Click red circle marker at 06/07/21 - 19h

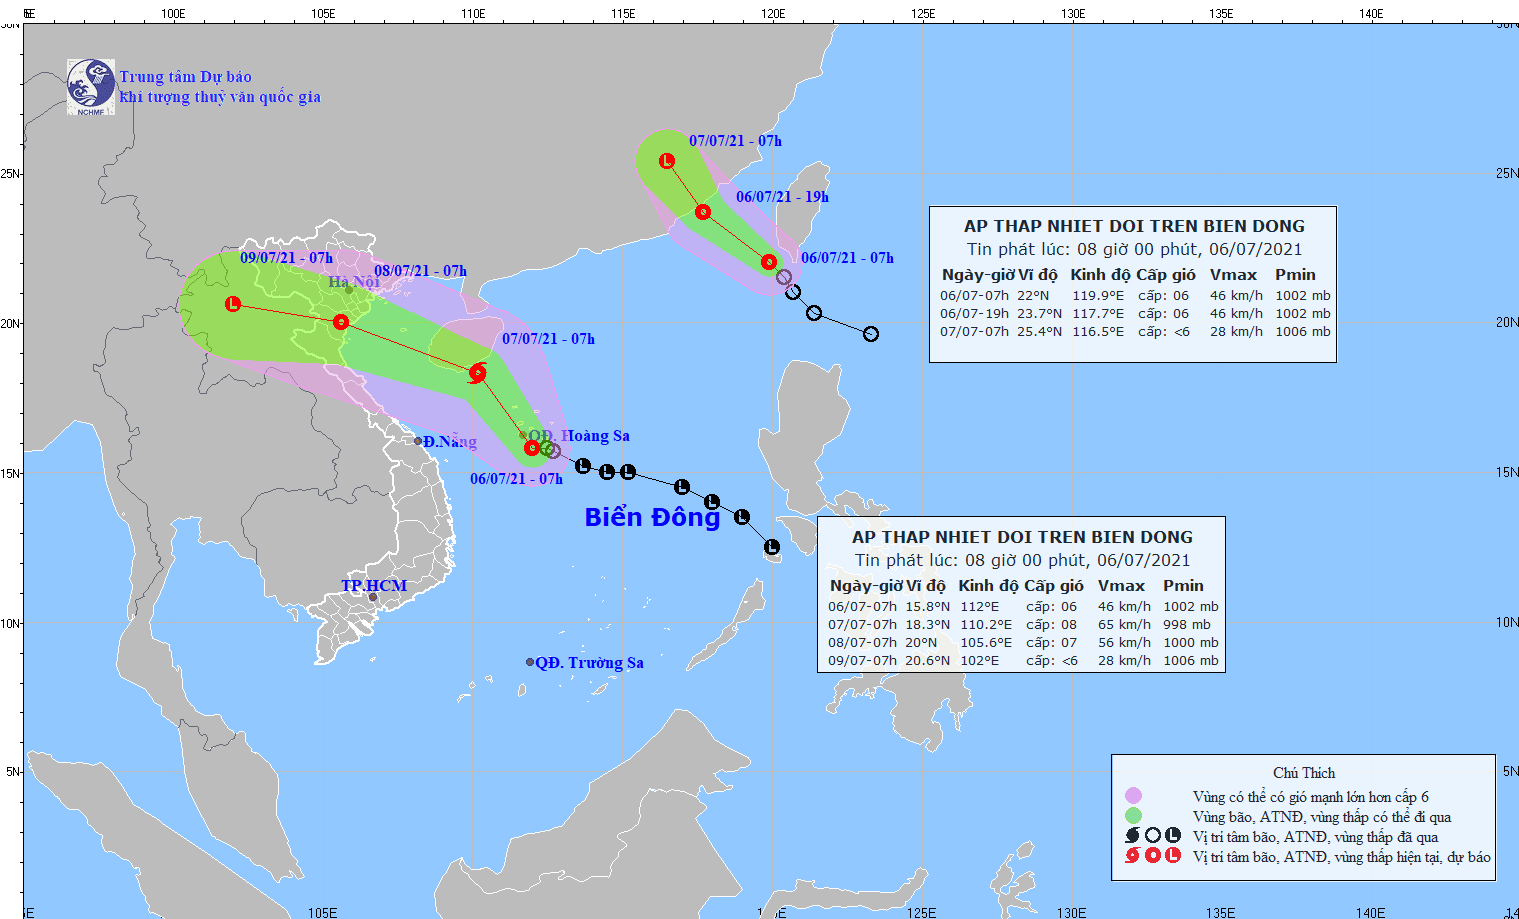click(703, 212)
